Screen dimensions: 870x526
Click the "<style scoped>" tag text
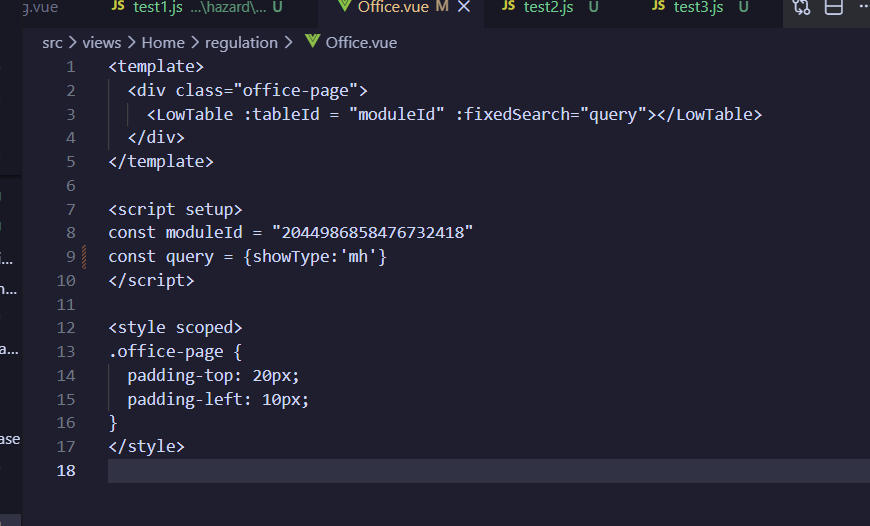coord(175,327)
